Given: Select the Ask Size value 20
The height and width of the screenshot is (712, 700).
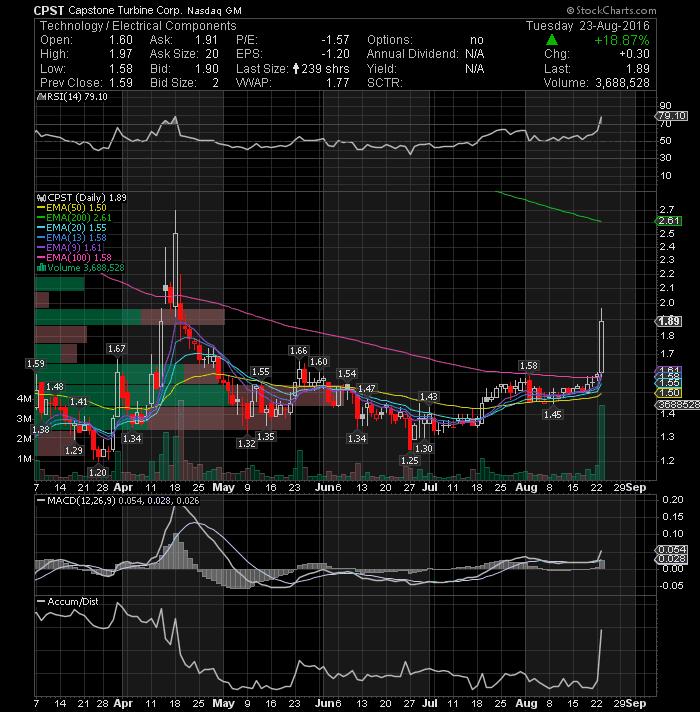Looking at the screenshot, I should click(212, 54).
